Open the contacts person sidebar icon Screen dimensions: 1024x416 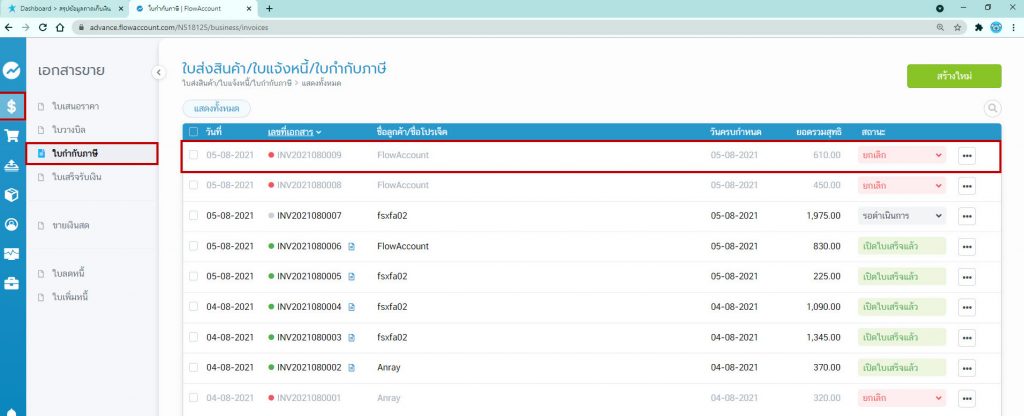point(12,225)
